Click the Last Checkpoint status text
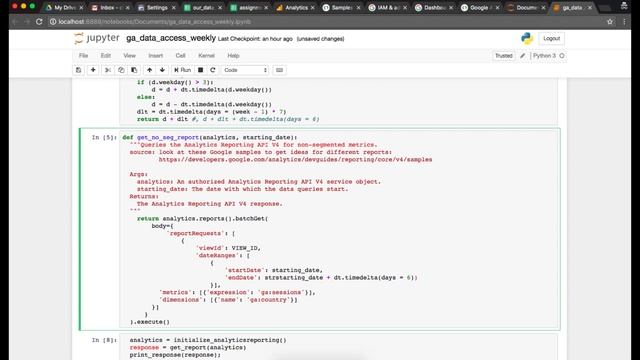This screenshot has width=640, height=360. point(255,39)
